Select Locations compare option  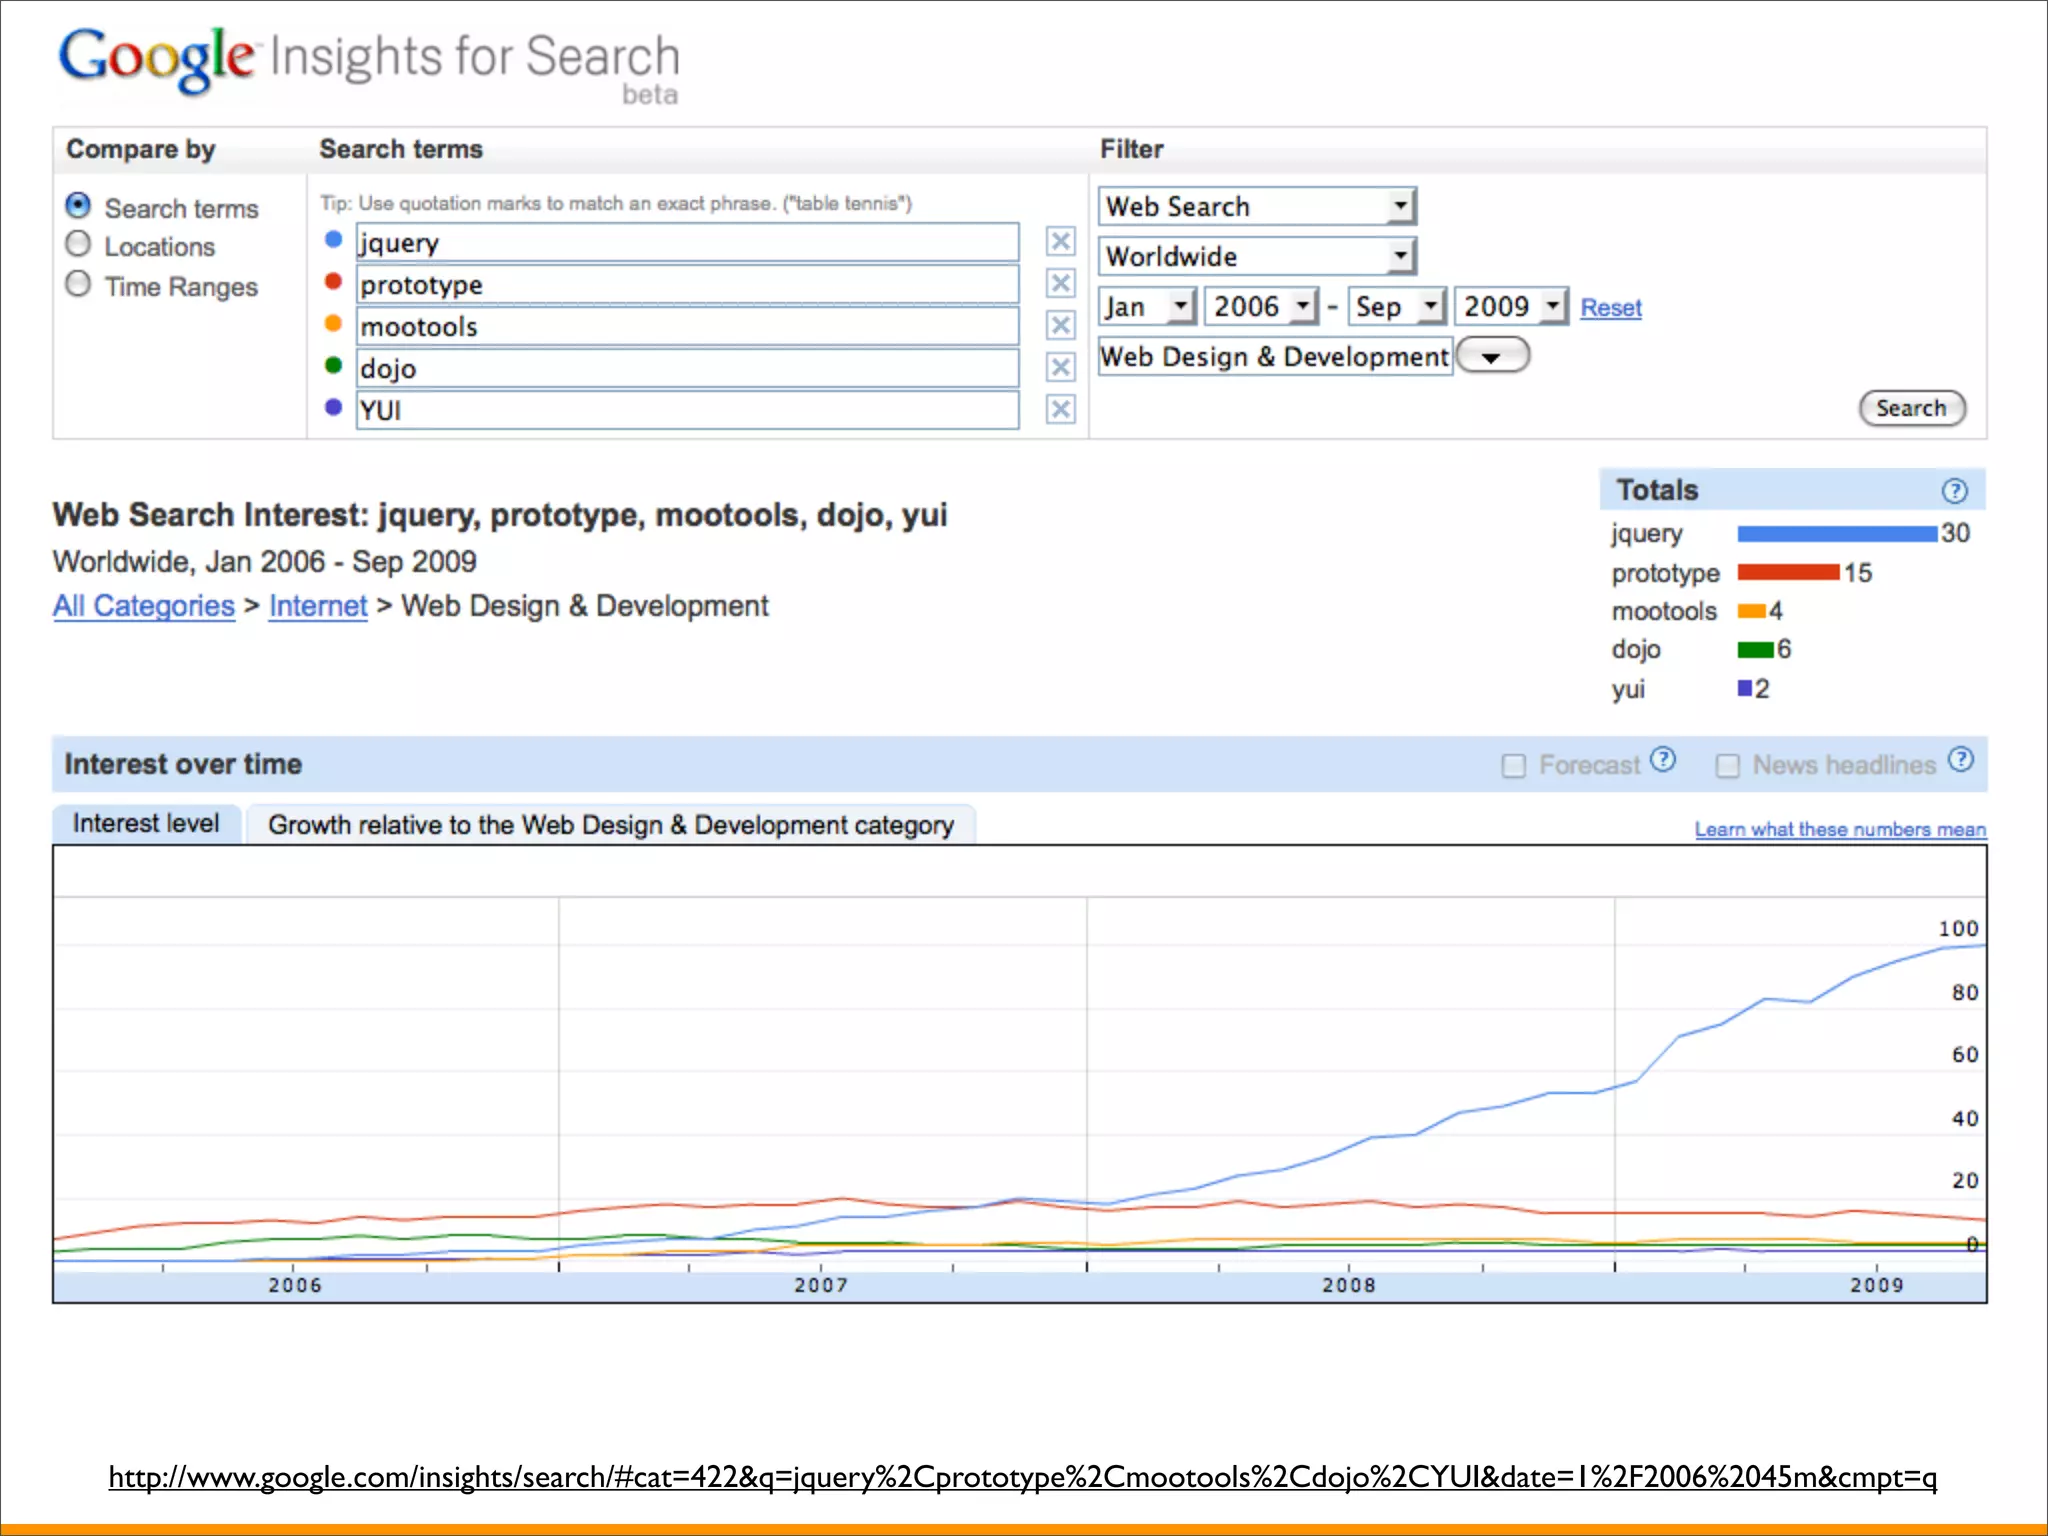pos(78,245)
